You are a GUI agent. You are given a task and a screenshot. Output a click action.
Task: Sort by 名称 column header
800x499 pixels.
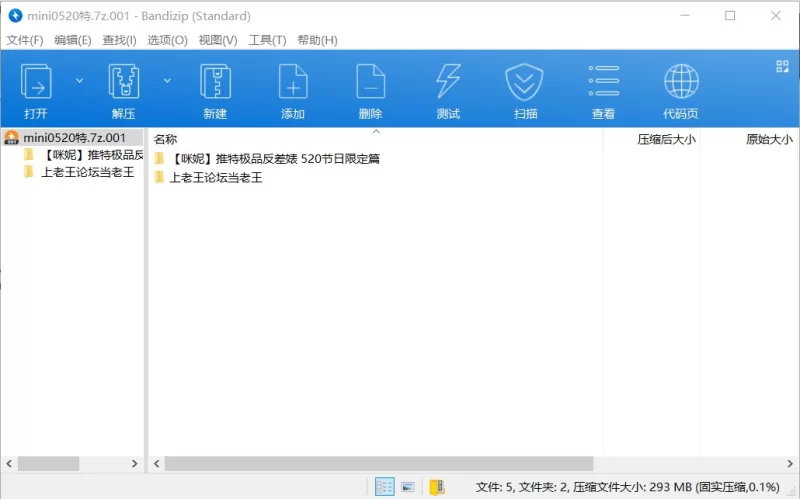click(165, 139)
